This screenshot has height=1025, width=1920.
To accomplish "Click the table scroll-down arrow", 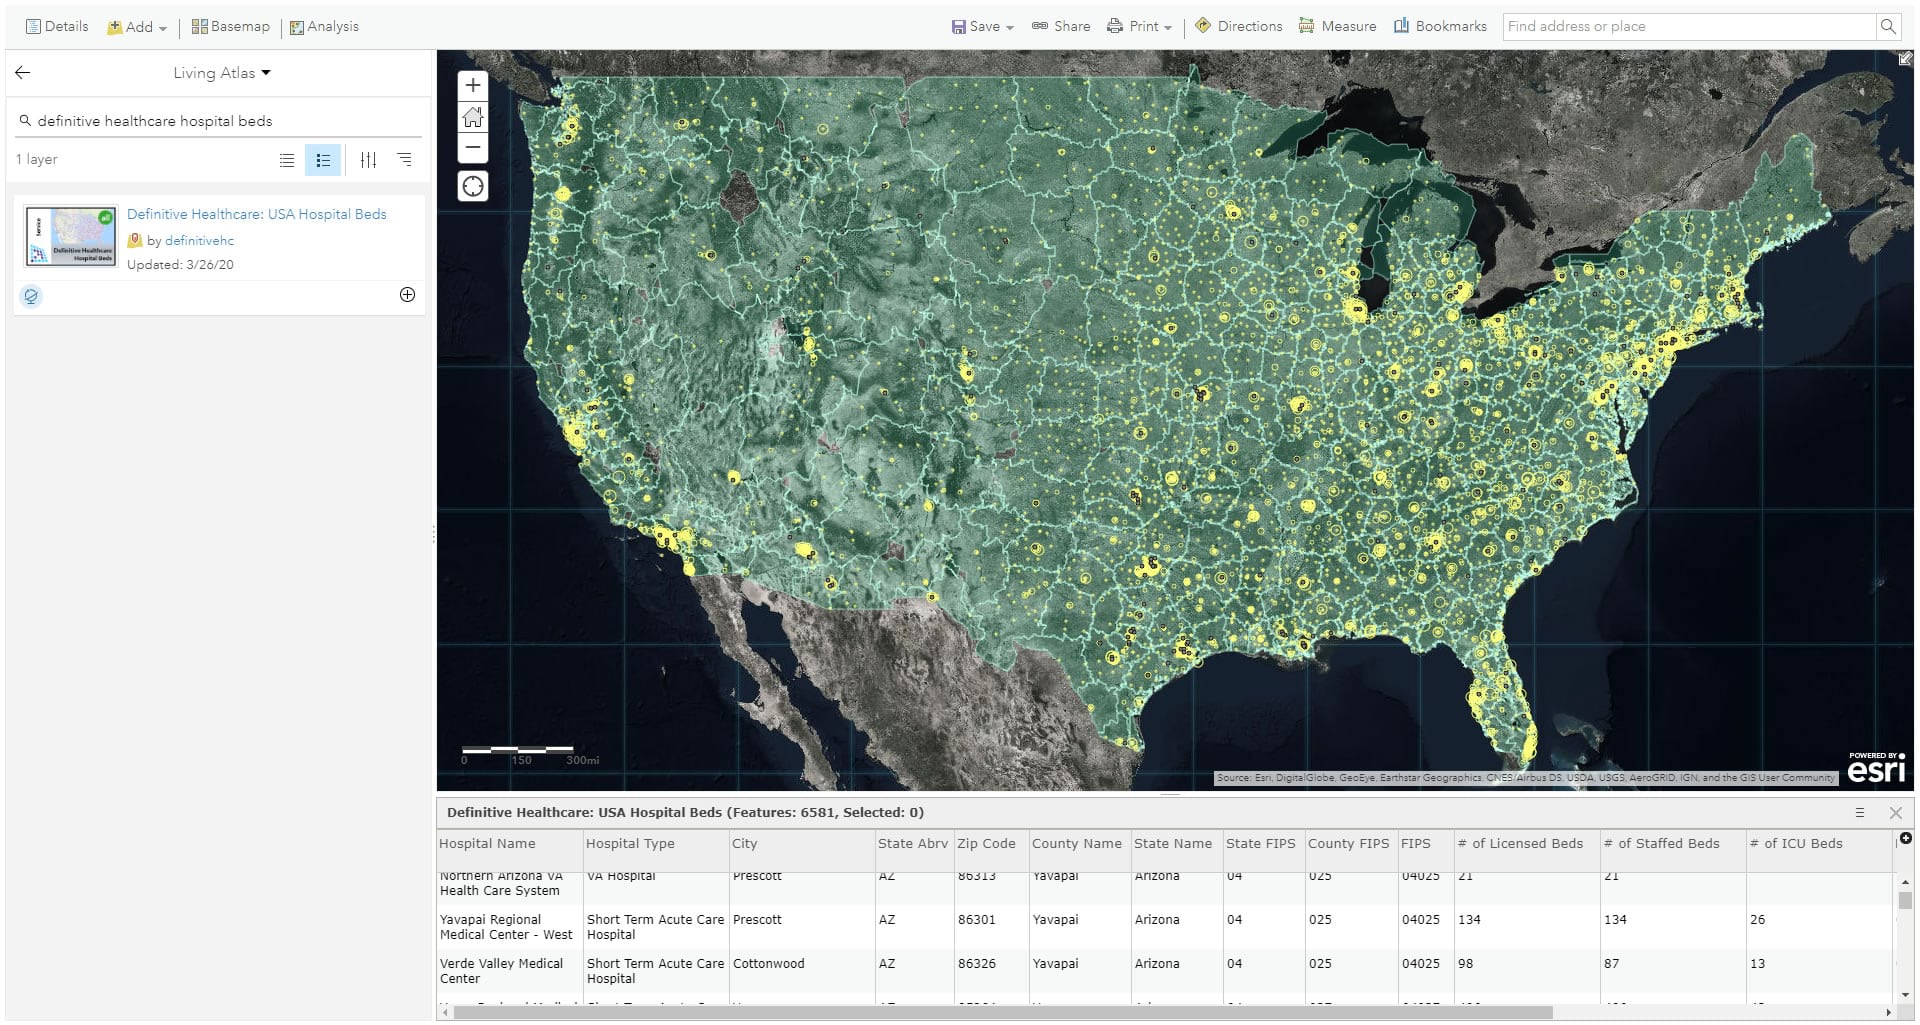I will (x=1905, y=995).
